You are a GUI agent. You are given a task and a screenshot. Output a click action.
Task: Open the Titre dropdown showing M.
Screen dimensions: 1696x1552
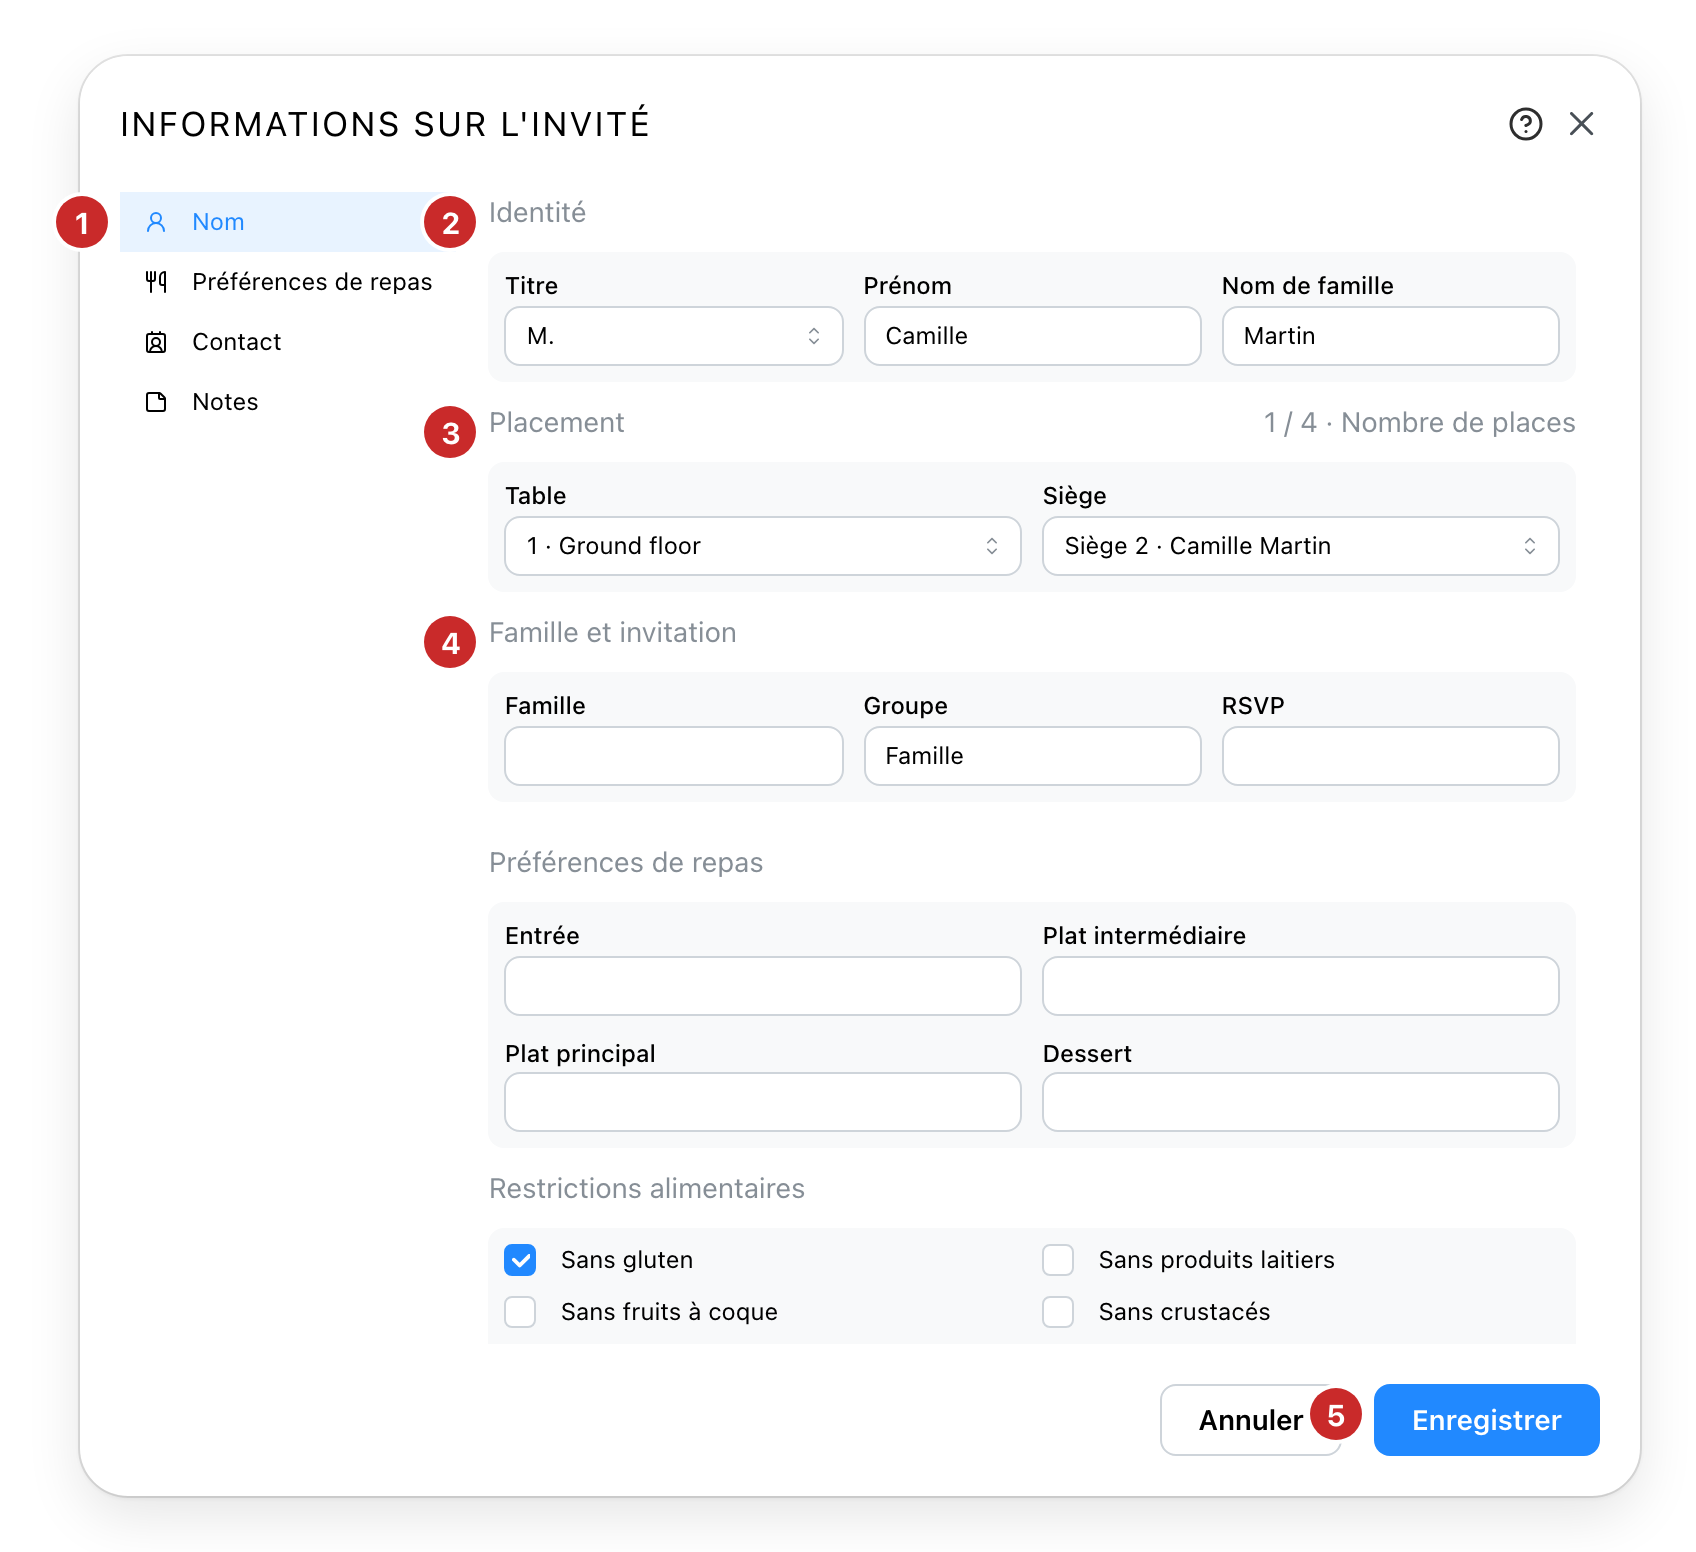[x=674, y=336]
